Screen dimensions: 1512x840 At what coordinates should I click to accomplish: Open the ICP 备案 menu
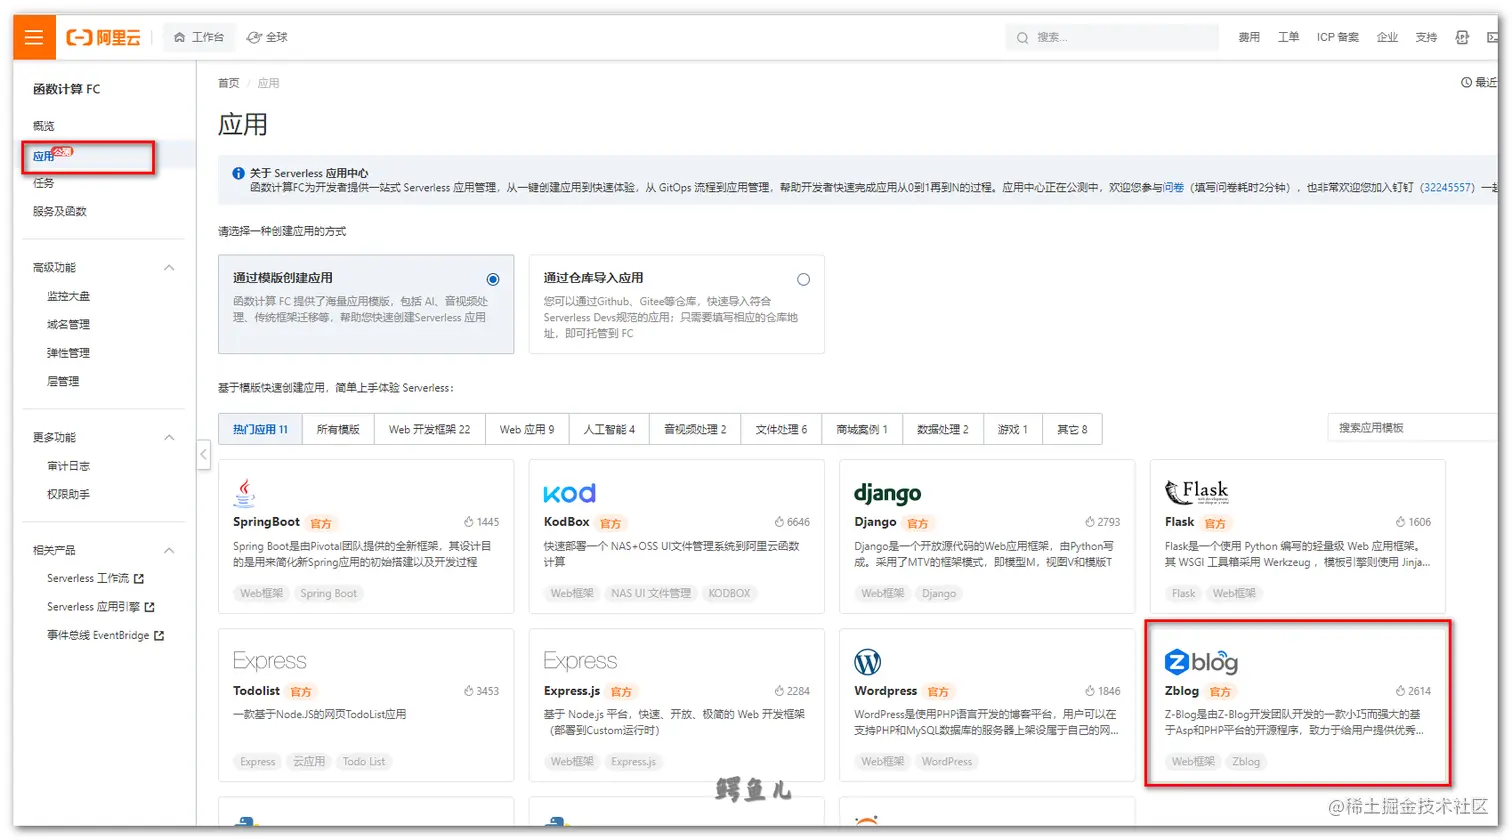click(x=1337, y=37)
